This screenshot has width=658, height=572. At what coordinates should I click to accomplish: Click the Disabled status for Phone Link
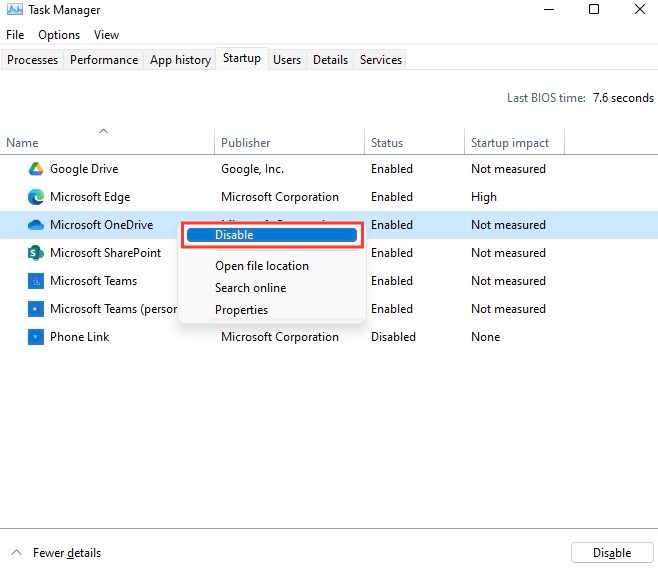point(393,337)
